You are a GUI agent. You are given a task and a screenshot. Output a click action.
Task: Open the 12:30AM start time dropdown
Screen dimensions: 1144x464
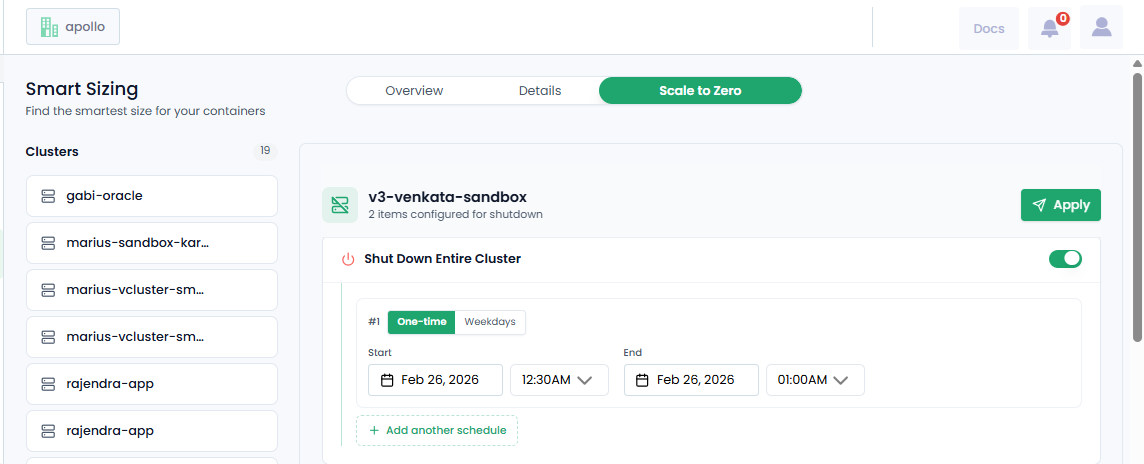(x=559, y=380)
